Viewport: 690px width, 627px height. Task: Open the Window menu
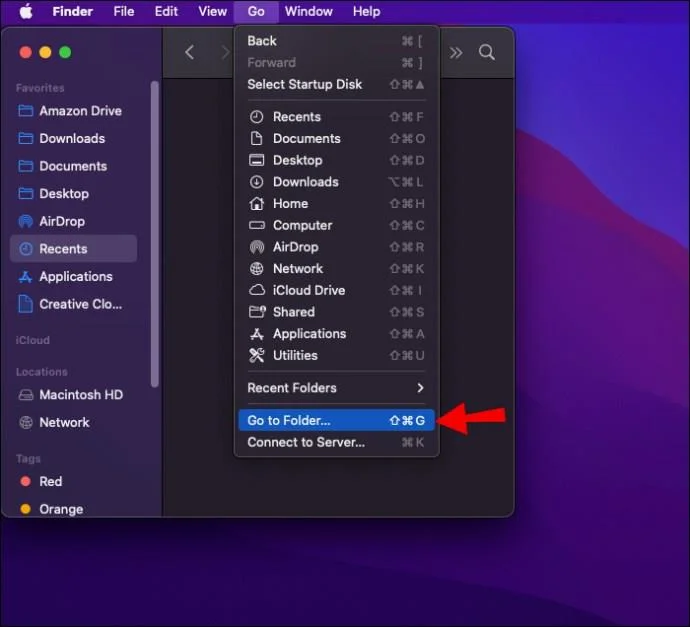tap(308, 11)
